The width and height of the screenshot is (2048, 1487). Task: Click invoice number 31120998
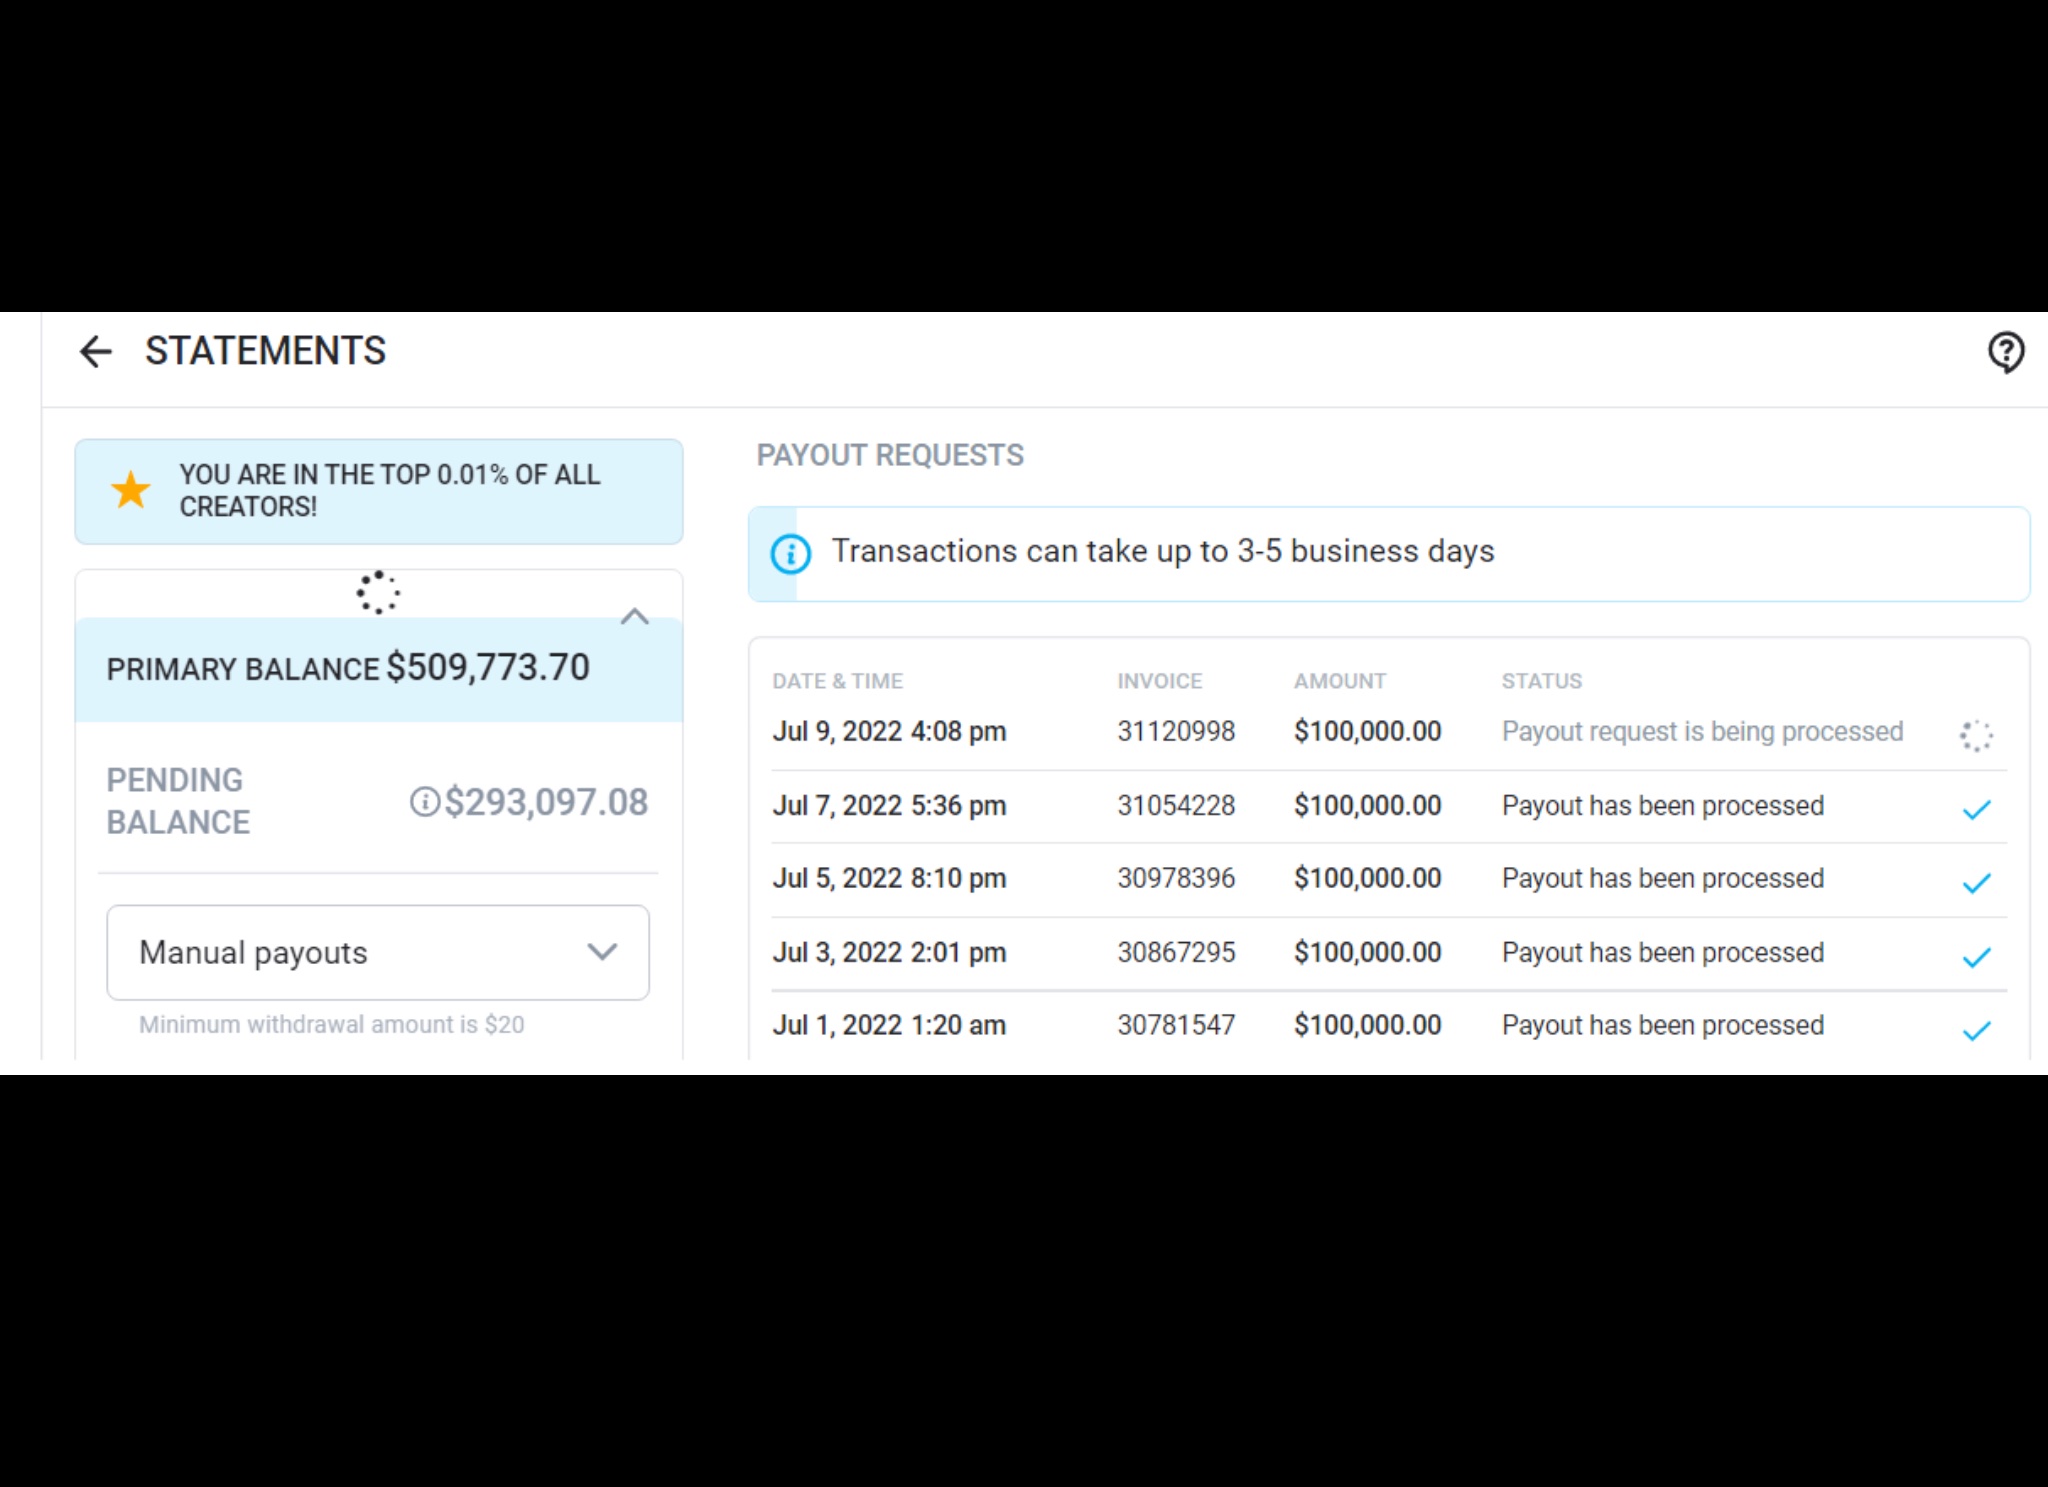click(1176, 732)
